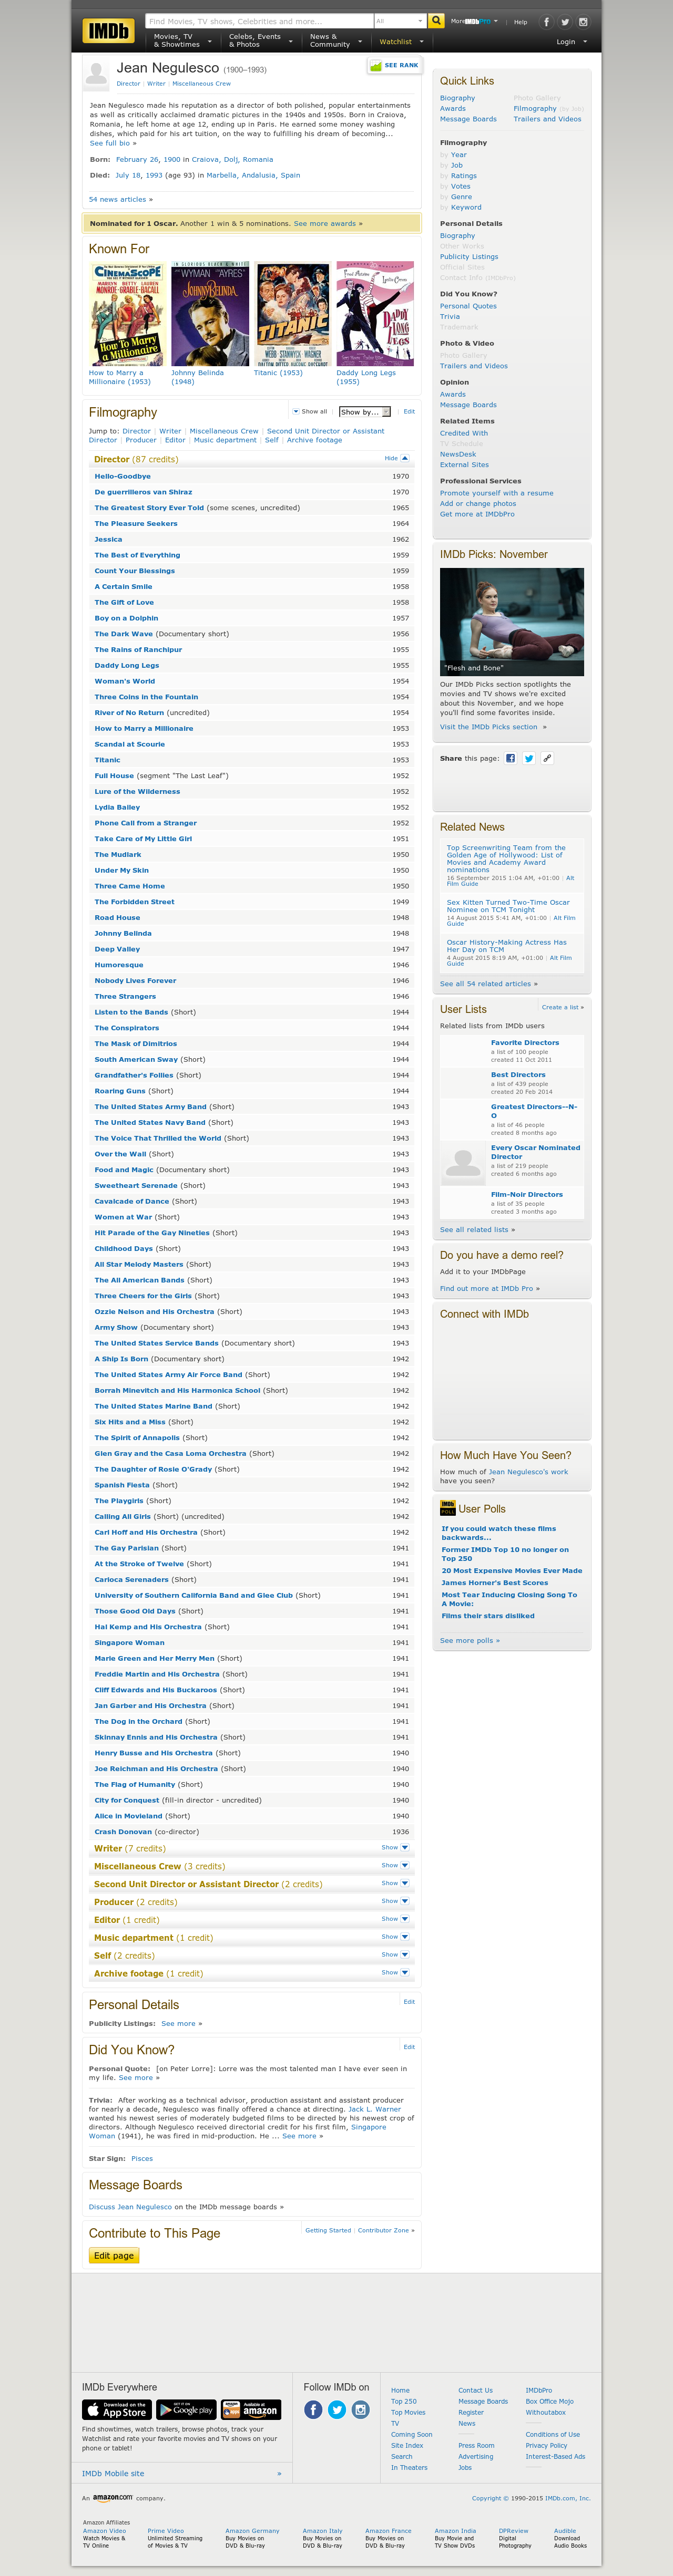Open the search category dropdown labeled All
This screenshot has height=2576, width=673.
pyautogui.click(x=399, y=21)
